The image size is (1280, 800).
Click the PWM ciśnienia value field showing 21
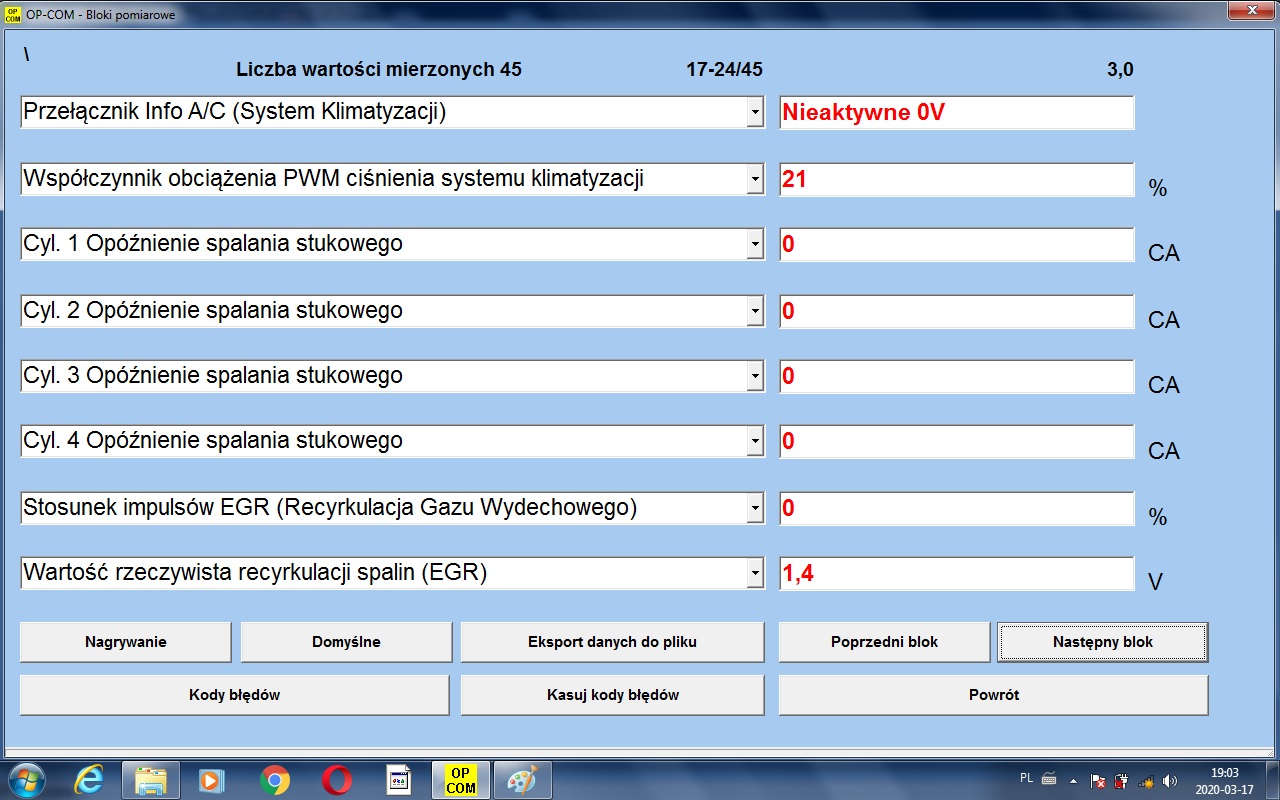click(956, 180)
